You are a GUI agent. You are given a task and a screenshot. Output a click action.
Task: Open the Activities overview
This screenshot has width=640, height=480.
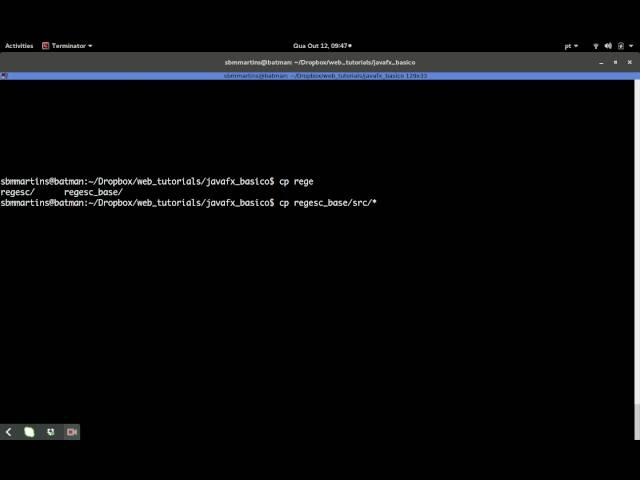pyautogui.click(x=19, y=46)
